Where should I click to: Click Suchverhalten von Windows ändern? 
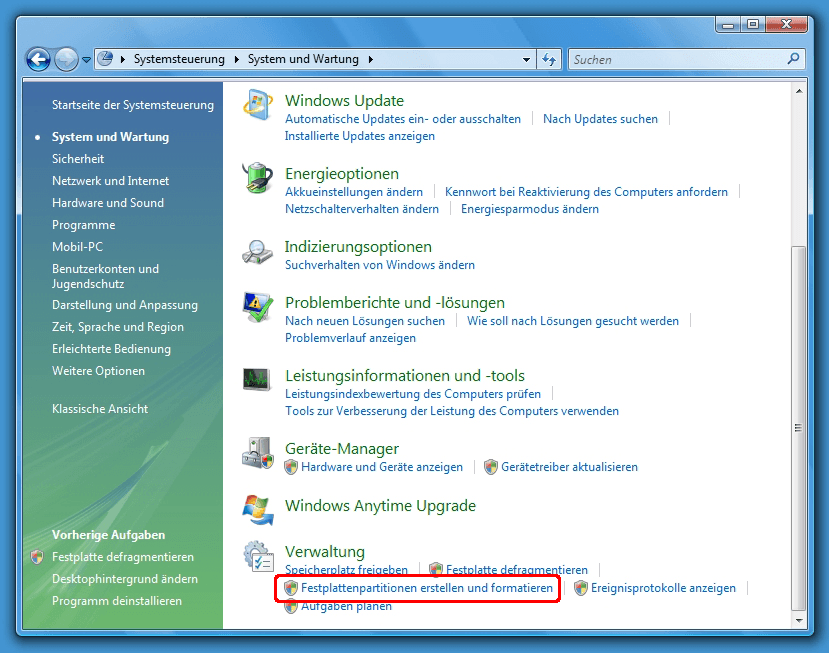[380, 265]
